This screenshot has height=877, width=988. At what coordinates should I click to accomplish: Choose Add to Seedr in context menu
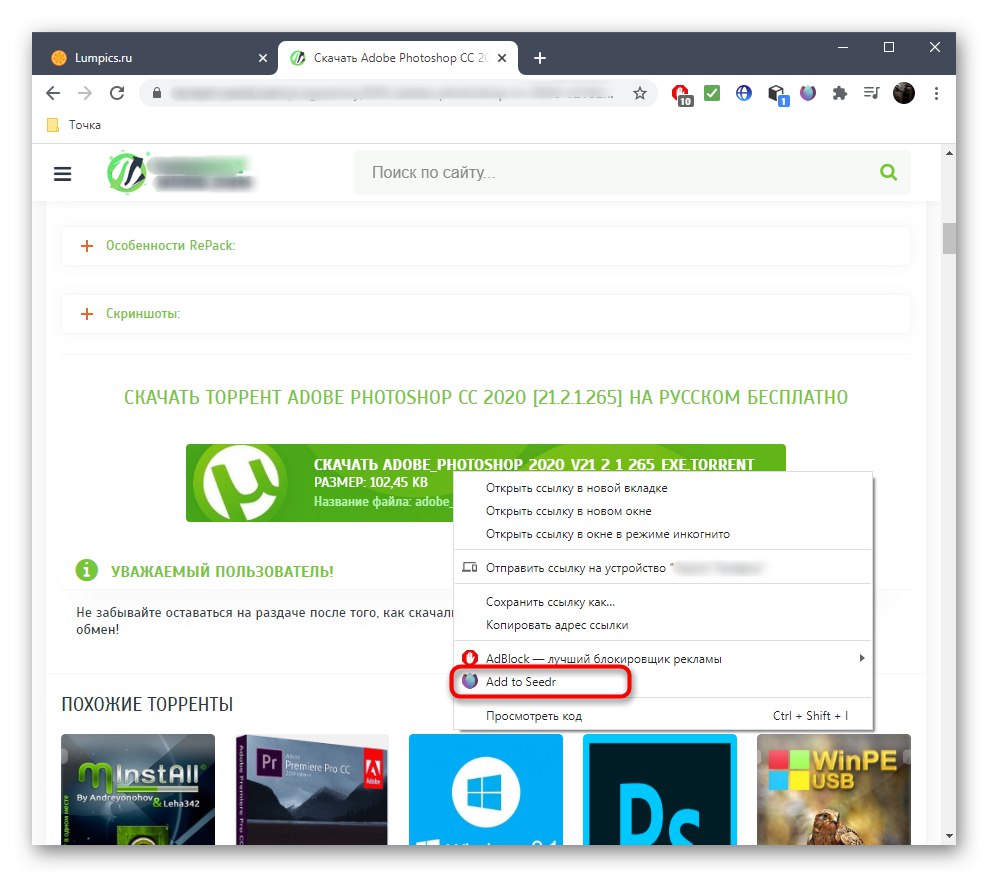click(x=663, y=682)
